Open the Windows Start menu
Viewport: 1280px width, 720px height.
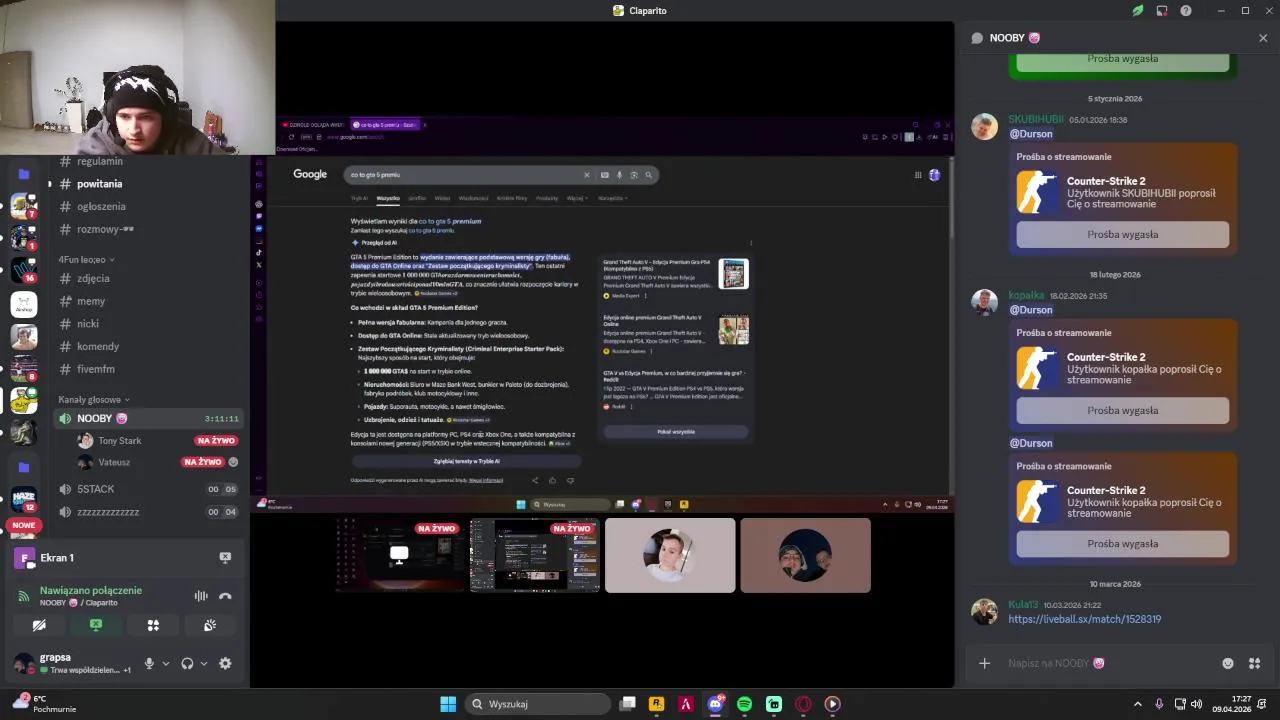click(x=448, y=704)
